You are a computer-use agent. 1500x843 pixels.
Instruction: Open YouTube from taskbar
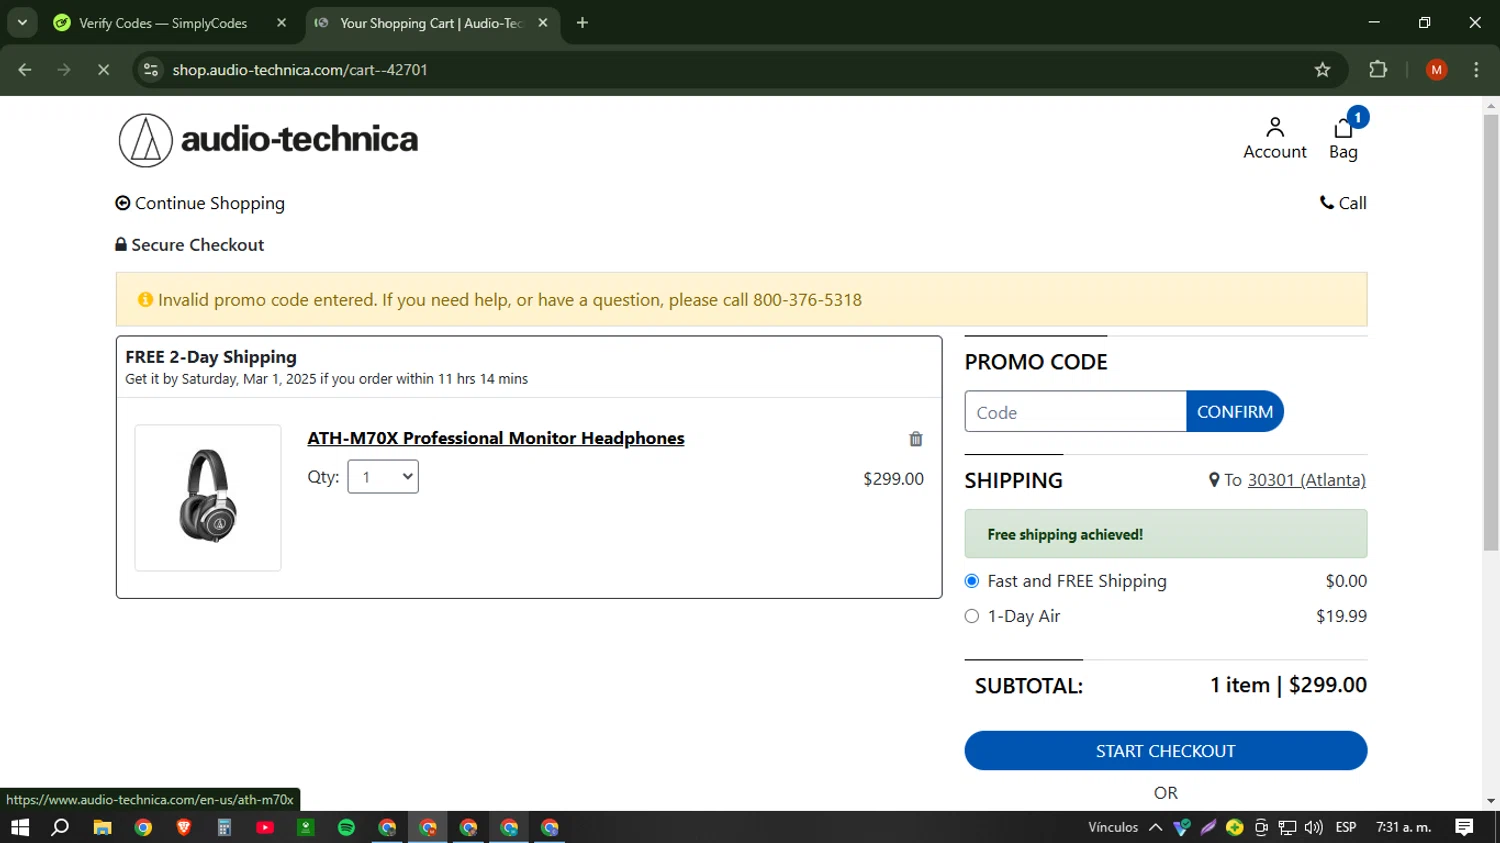265,827
